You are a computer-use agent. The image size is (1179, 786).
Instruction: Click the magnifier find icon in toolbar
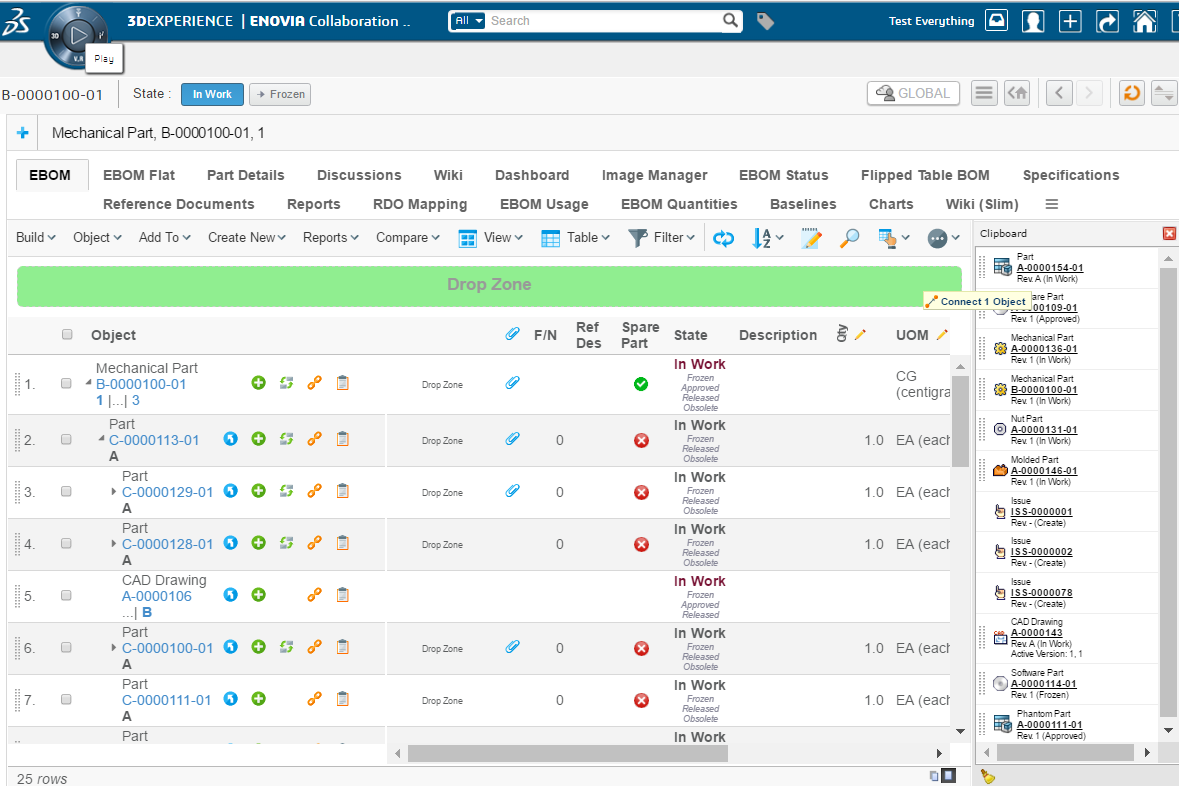(x=849, y=238)
